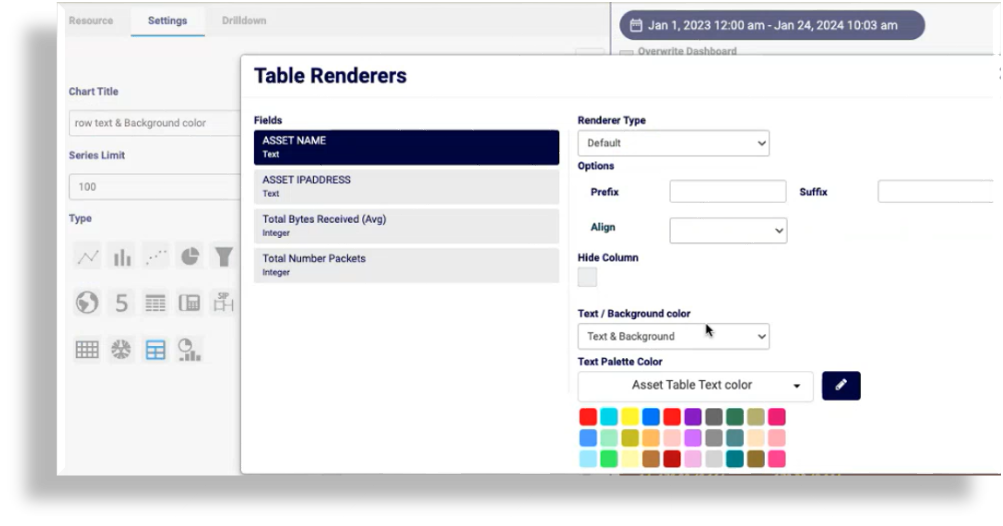Select the pie-and-bar combo chart type
1003x526 pixels.
tap(189, 349)
